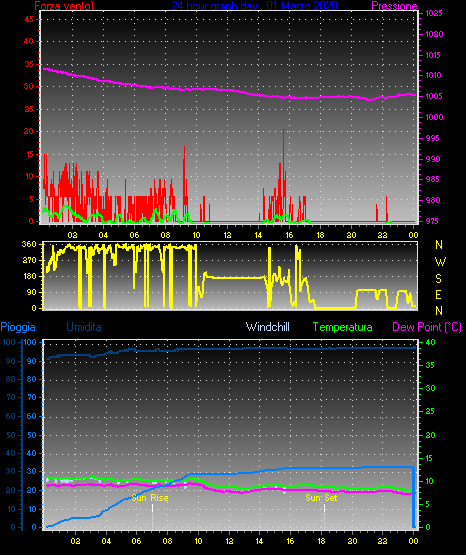Click the 975 pressure axis value

[x=433, y=221]
